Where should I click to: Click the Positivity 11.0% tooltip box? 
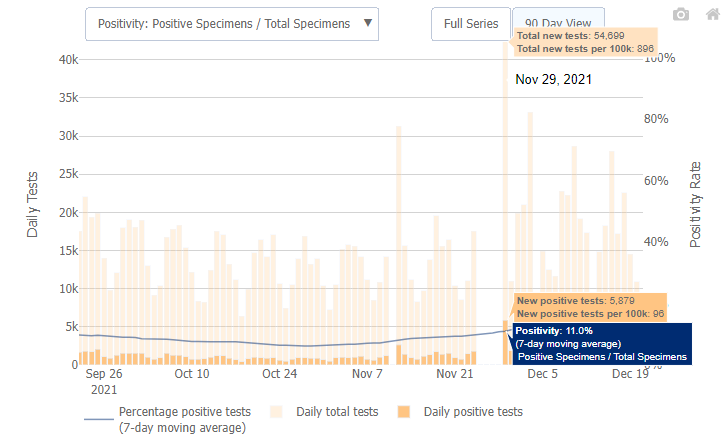point(600,343)
